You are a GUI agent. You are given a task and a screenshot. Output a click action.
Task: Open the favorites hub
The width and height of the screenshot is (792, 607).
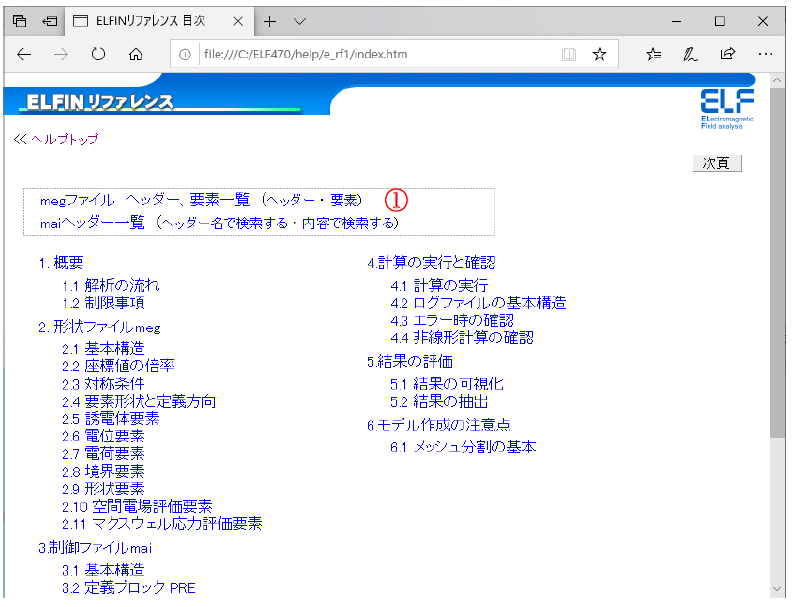tap(654, 54)
